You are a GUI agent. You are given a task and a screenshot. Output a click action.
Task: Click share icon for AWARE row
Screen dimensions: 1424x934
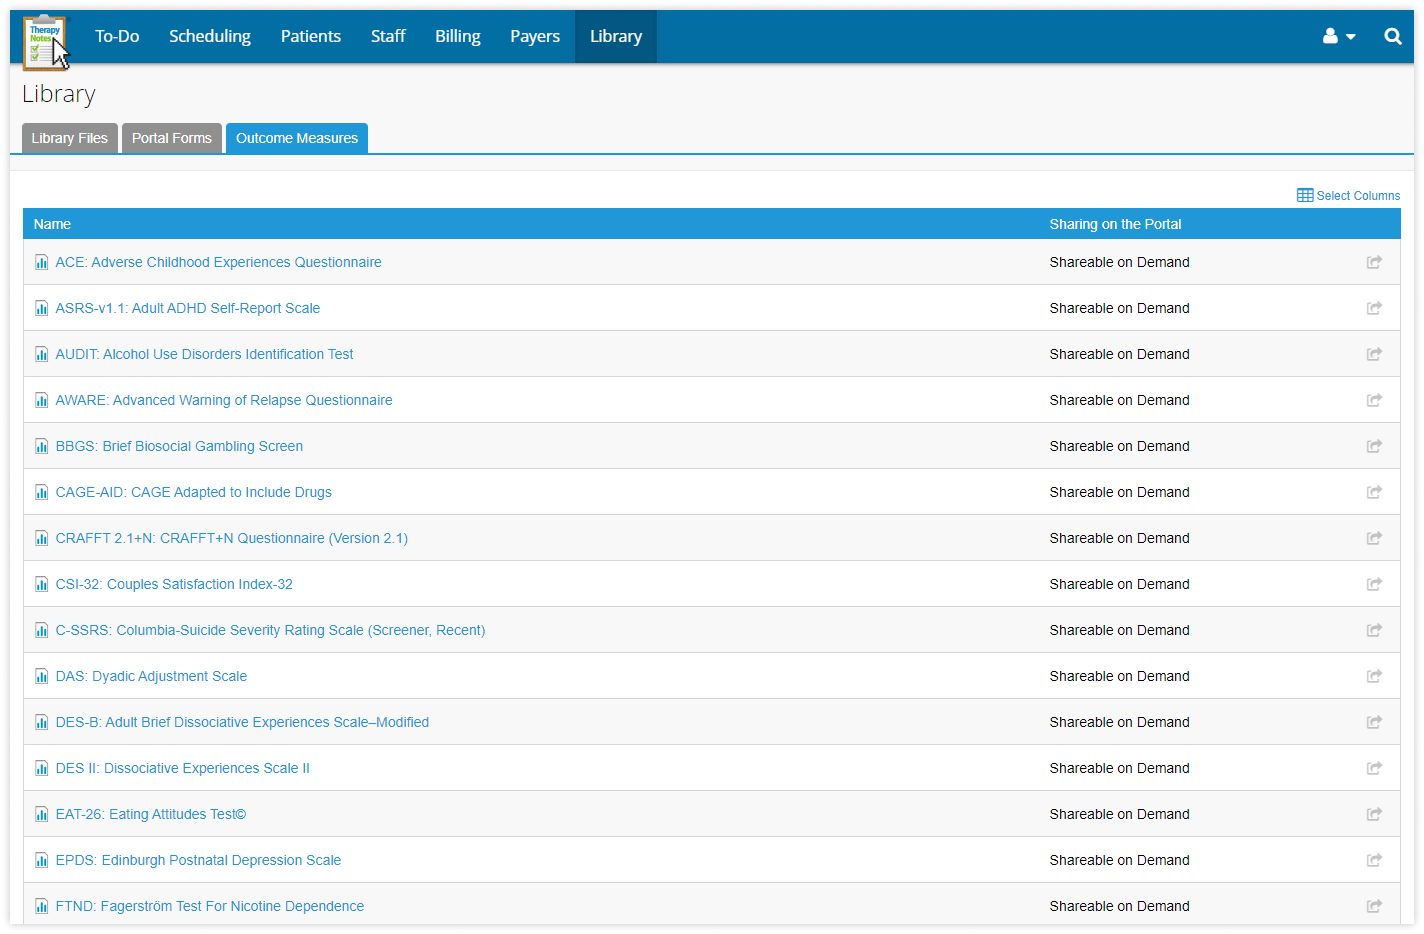pyautogui.click(x=1374, y=400)
